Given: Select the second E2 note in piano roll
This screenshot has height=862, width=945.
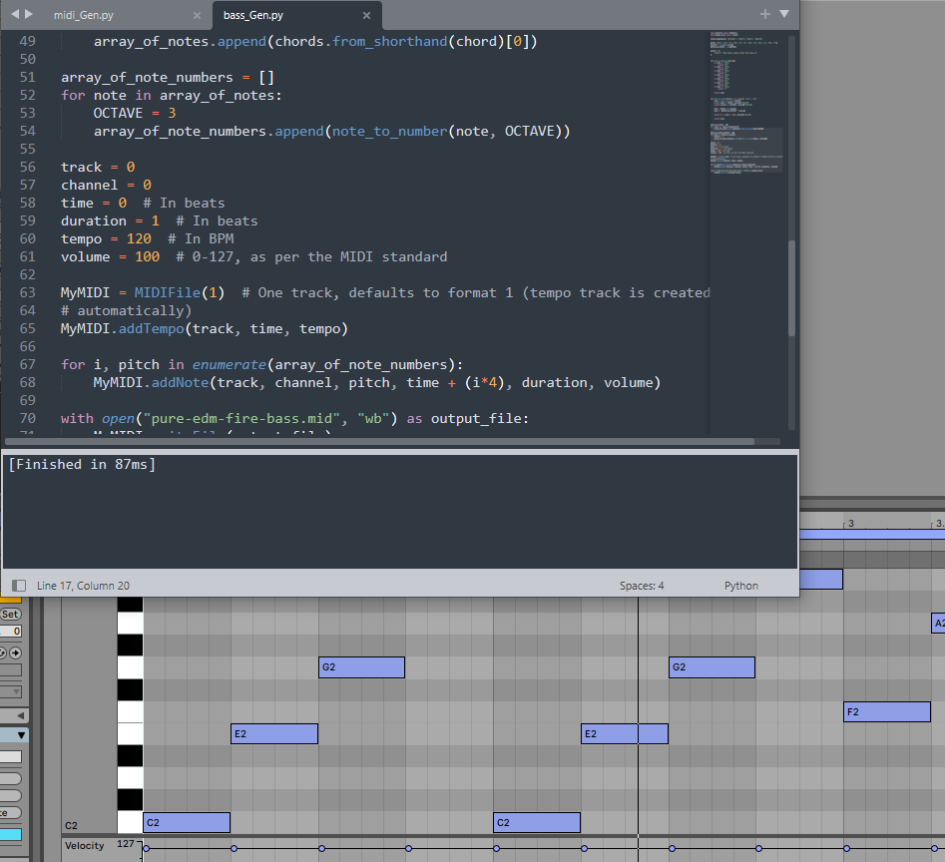Looking at the screenshot, I should [x=624, y=734].
